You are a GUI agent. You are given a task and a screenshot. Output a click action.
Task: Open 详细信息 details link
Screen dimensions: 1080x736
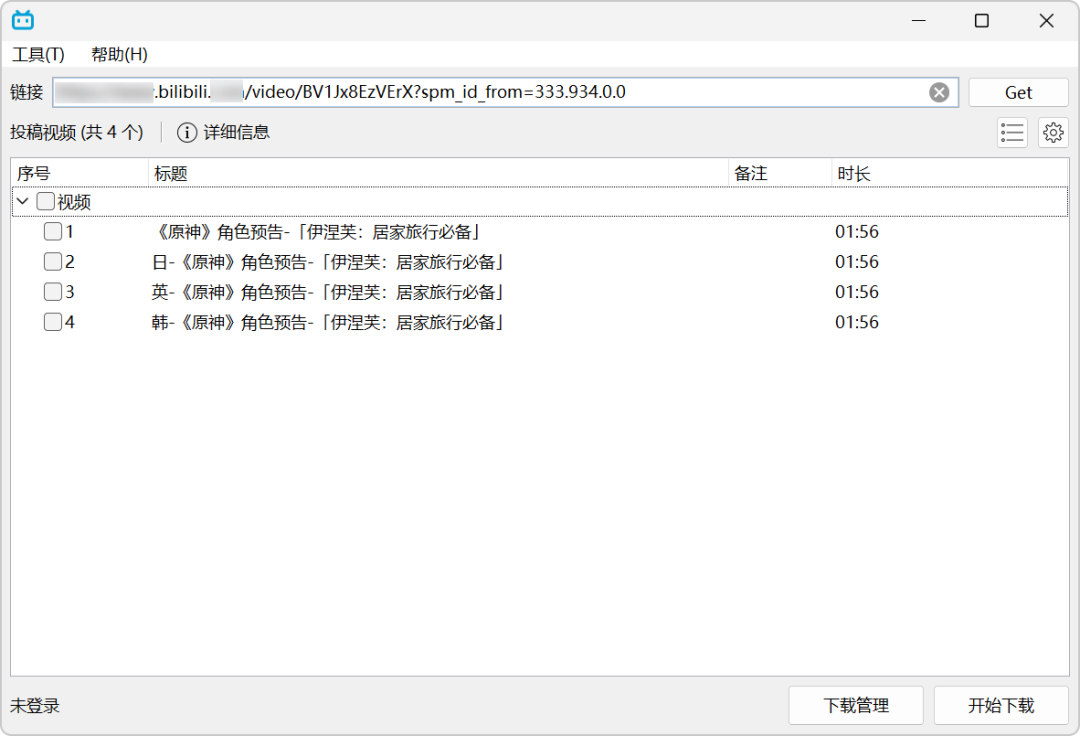[x=236, y=132]
